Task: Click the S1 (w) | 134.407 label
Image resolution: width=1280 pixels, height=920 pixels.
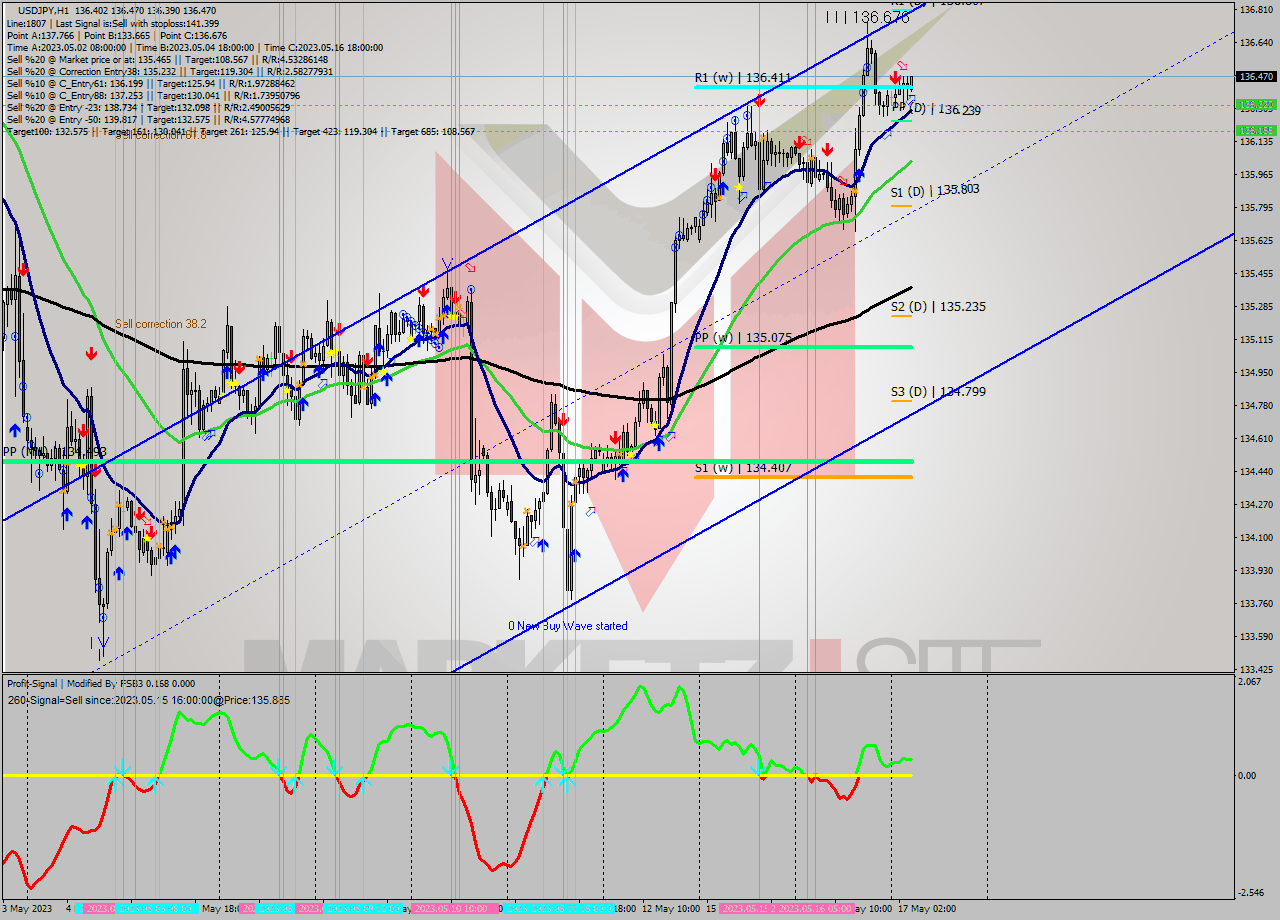Action: [742, 466]
